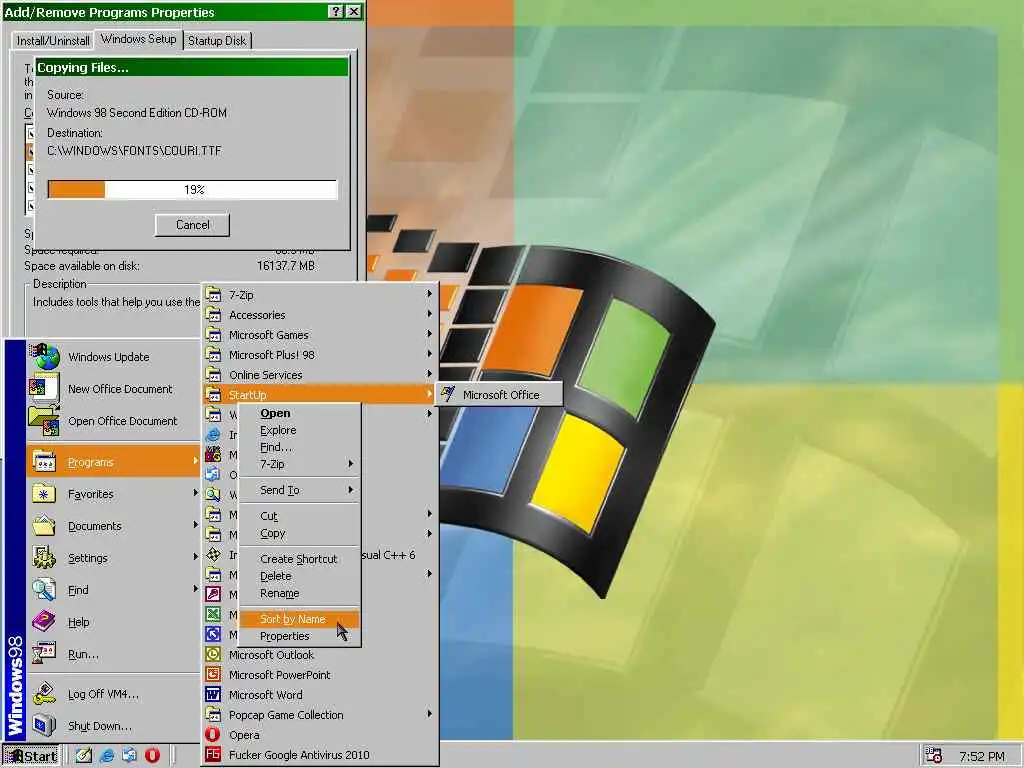This screenshot has height=768, width=1024.
Task: Expand the Accessories submenu arrow
Action: tap(430, 314)
